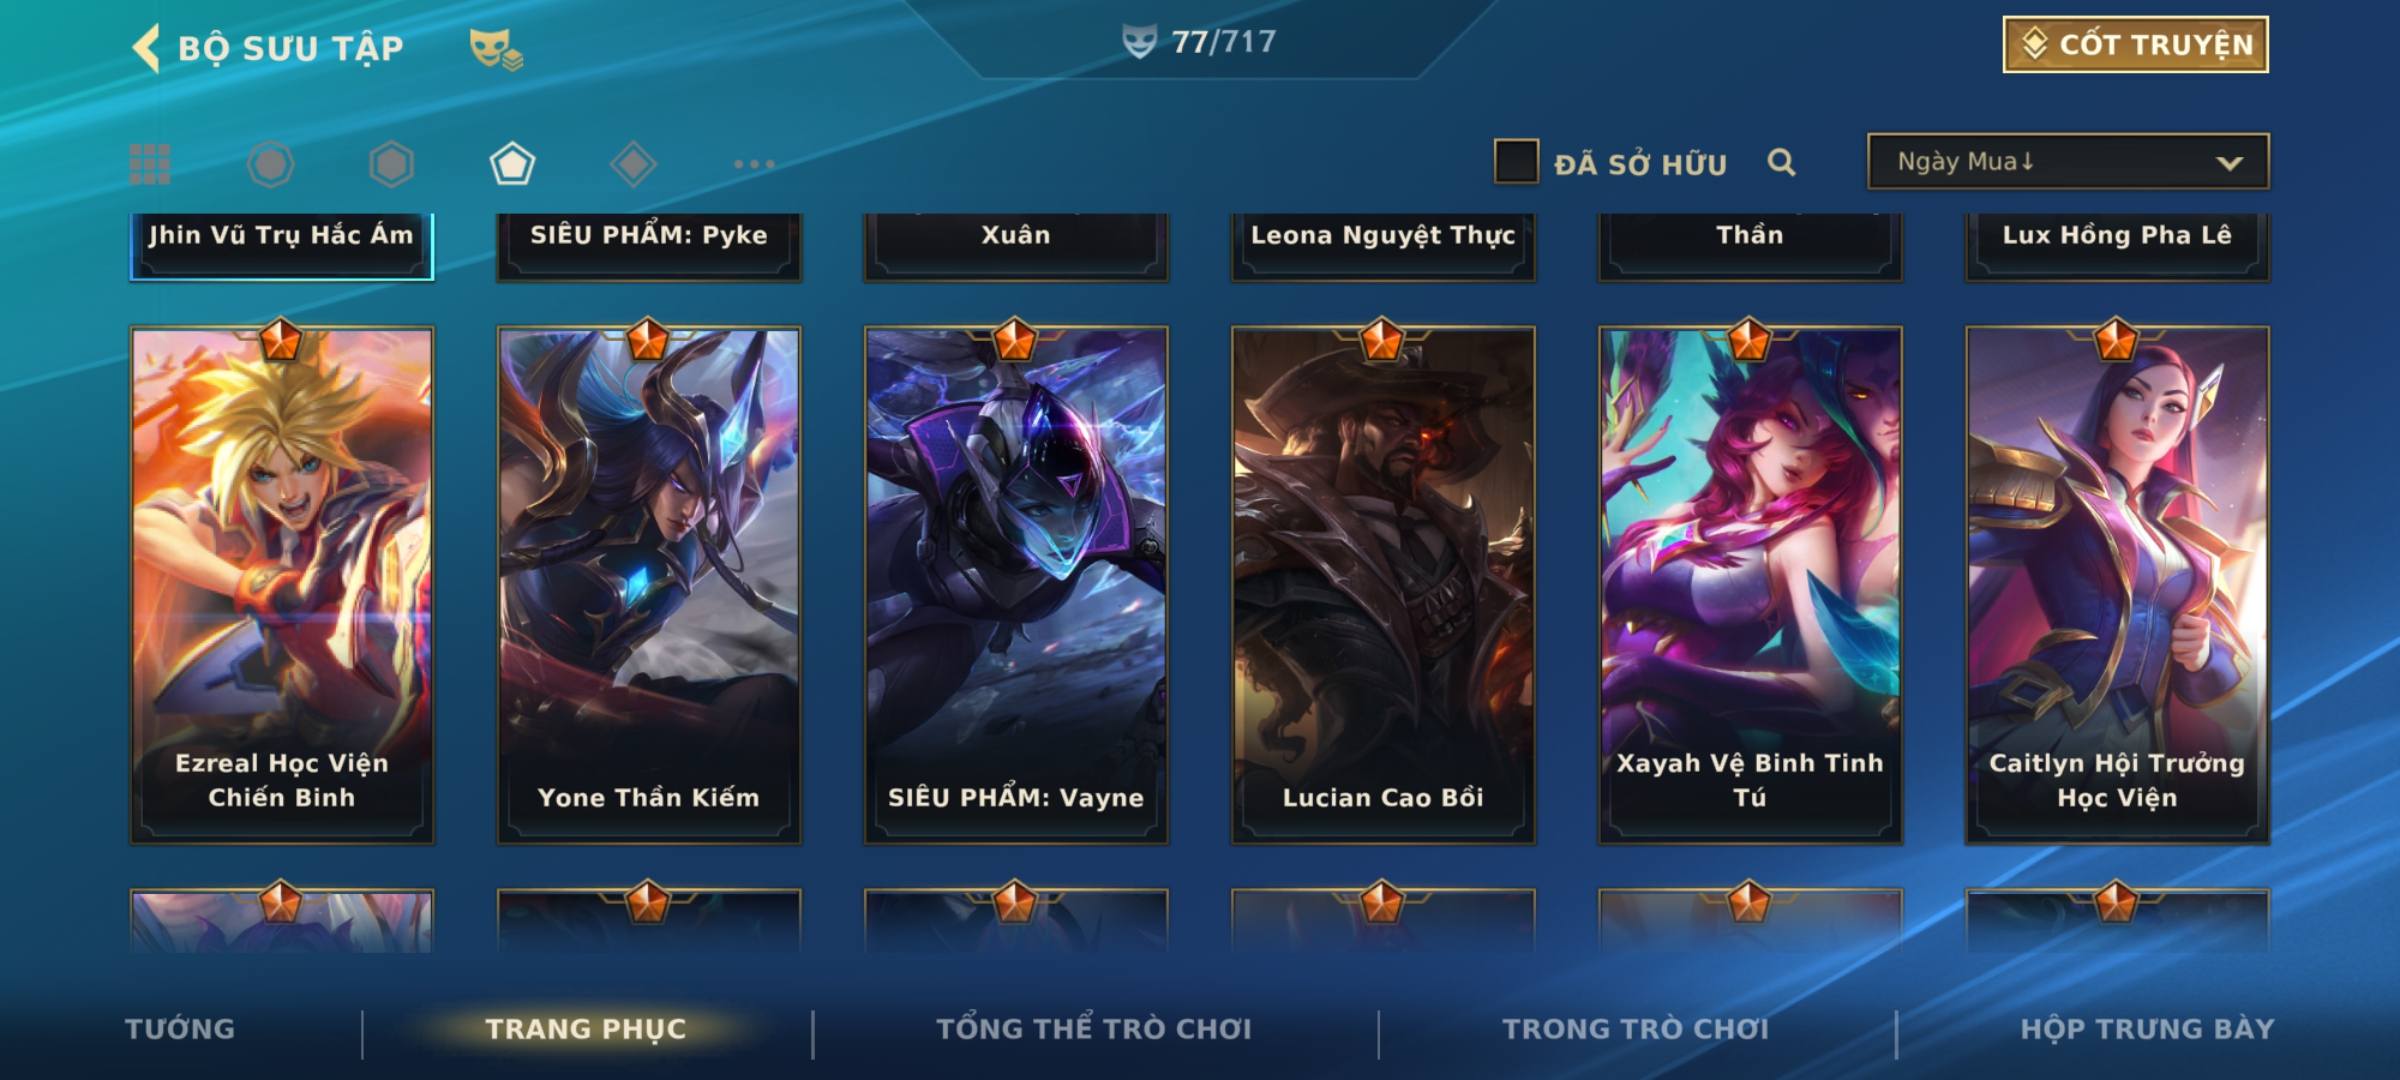The image size is (2400, 1080).
Task: Select the Ezreal Học Viện Chiến Binh card
Action: 282,585
